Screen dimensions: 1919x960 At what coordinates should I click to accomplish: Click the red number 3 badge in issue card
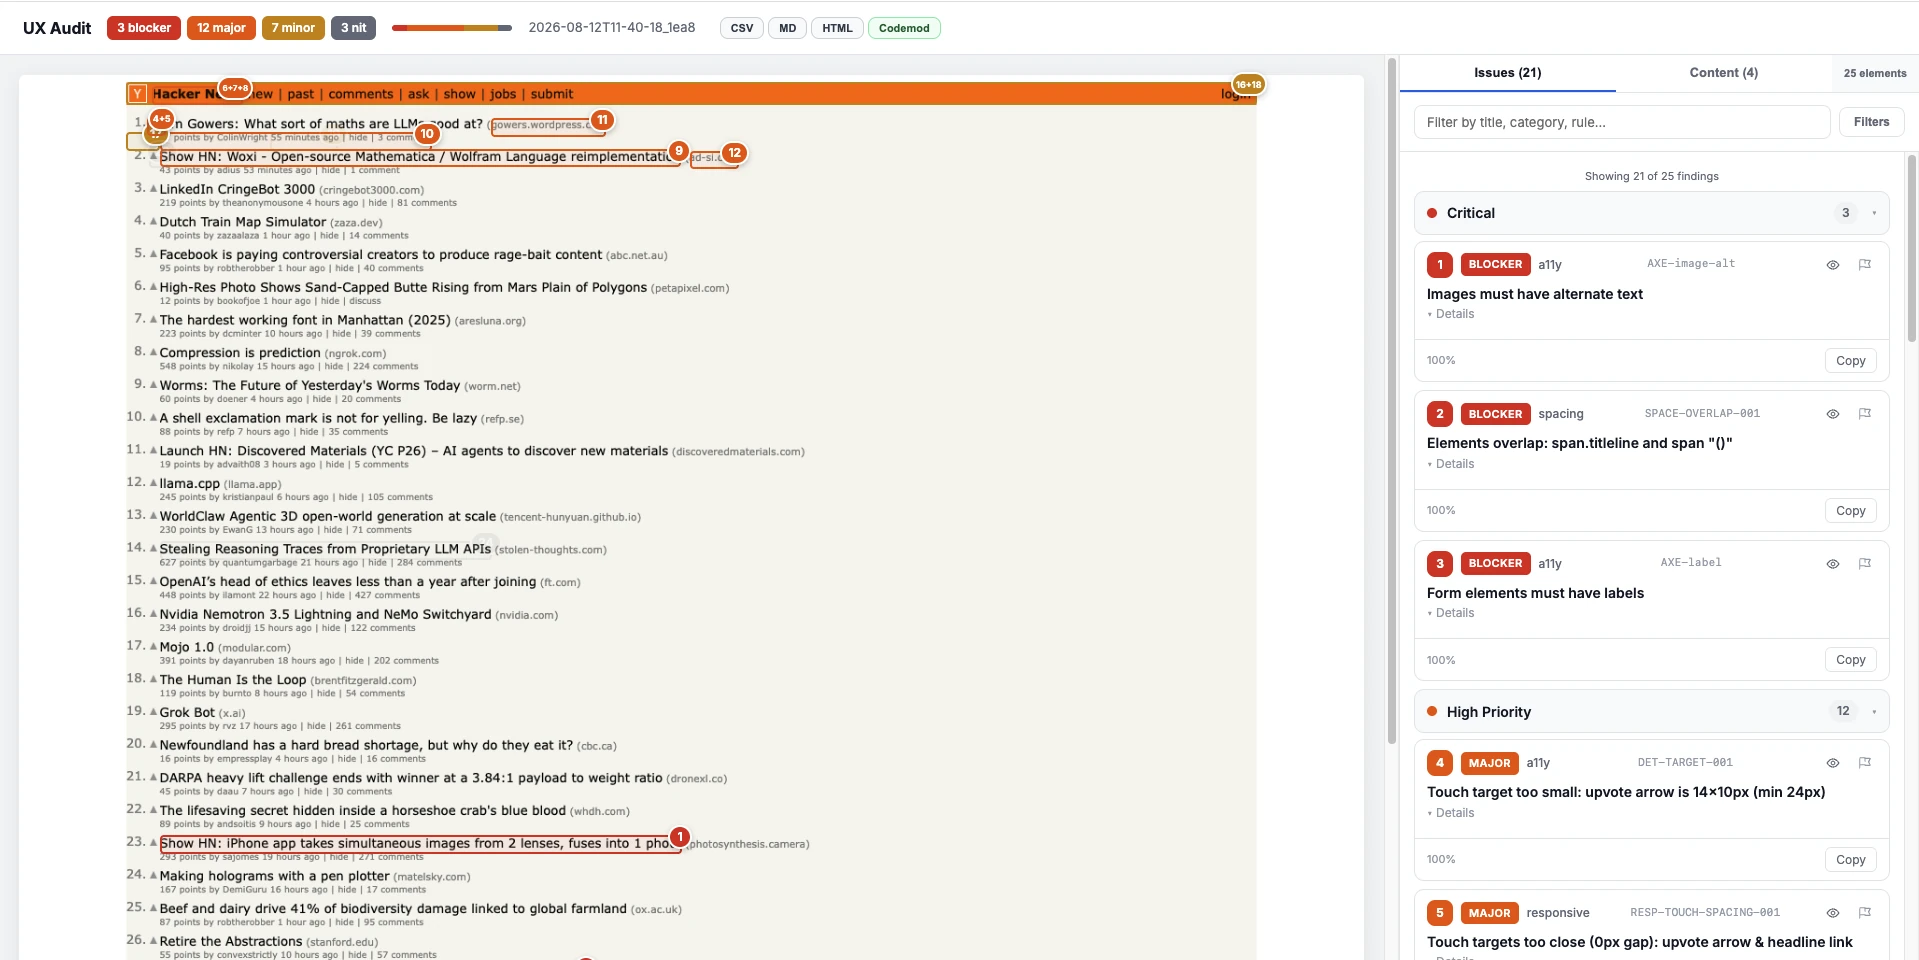coord(1440,564)
